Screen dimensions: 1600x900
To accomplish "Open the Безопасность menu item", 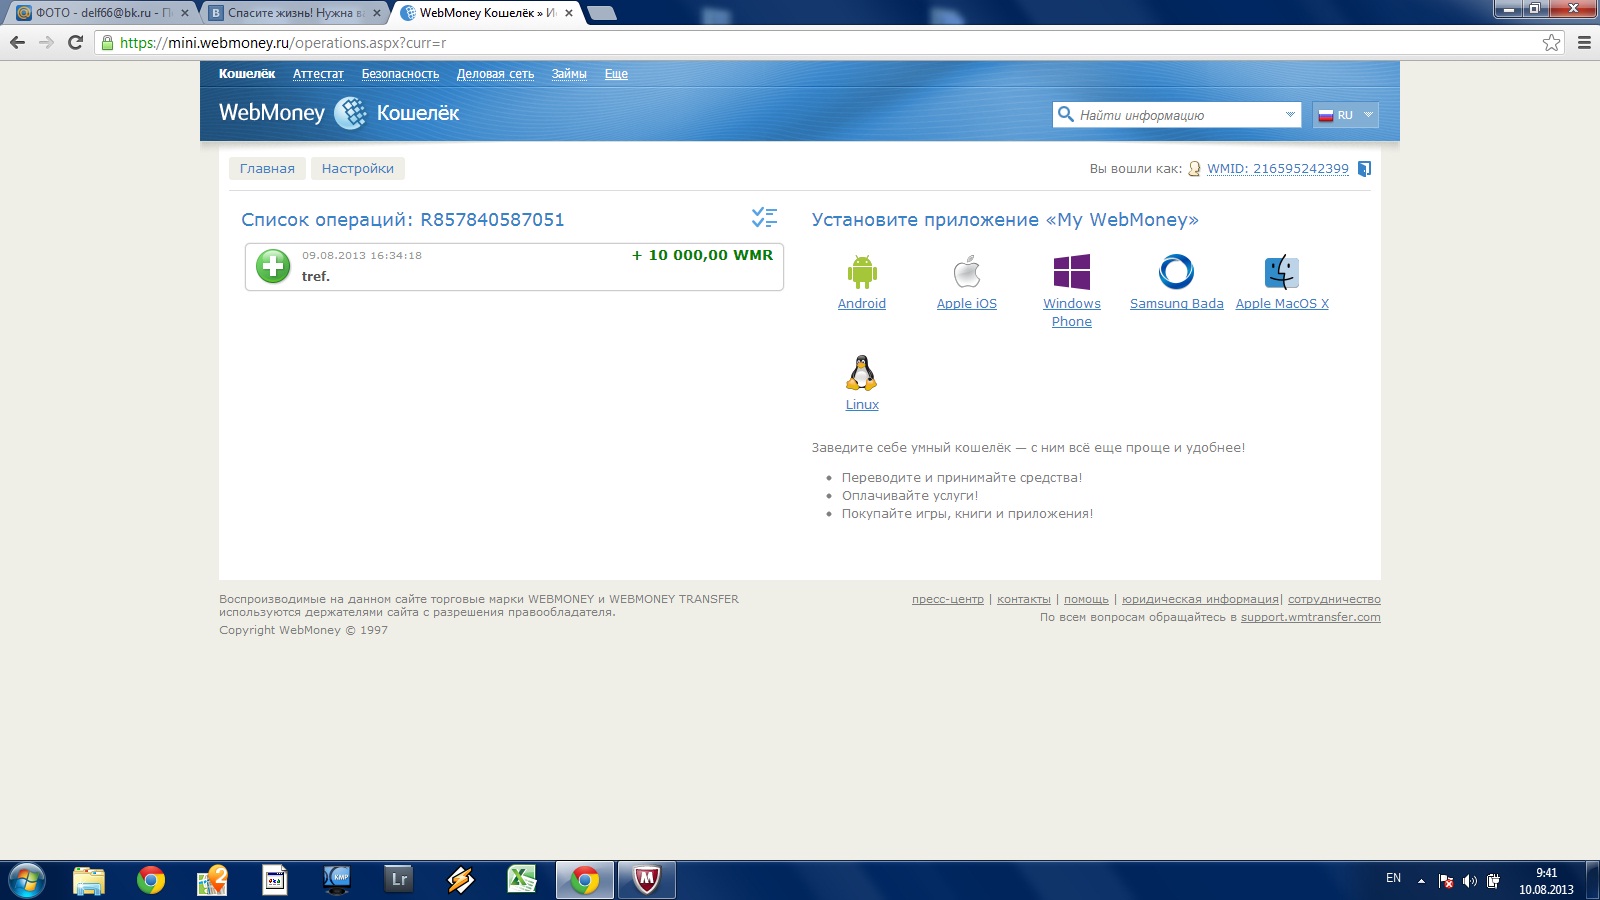I will [400, 74].
